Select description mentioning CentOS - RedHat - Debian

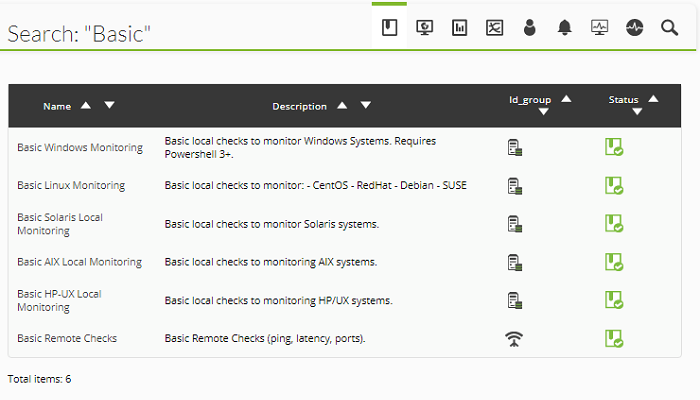pos(316,185)
